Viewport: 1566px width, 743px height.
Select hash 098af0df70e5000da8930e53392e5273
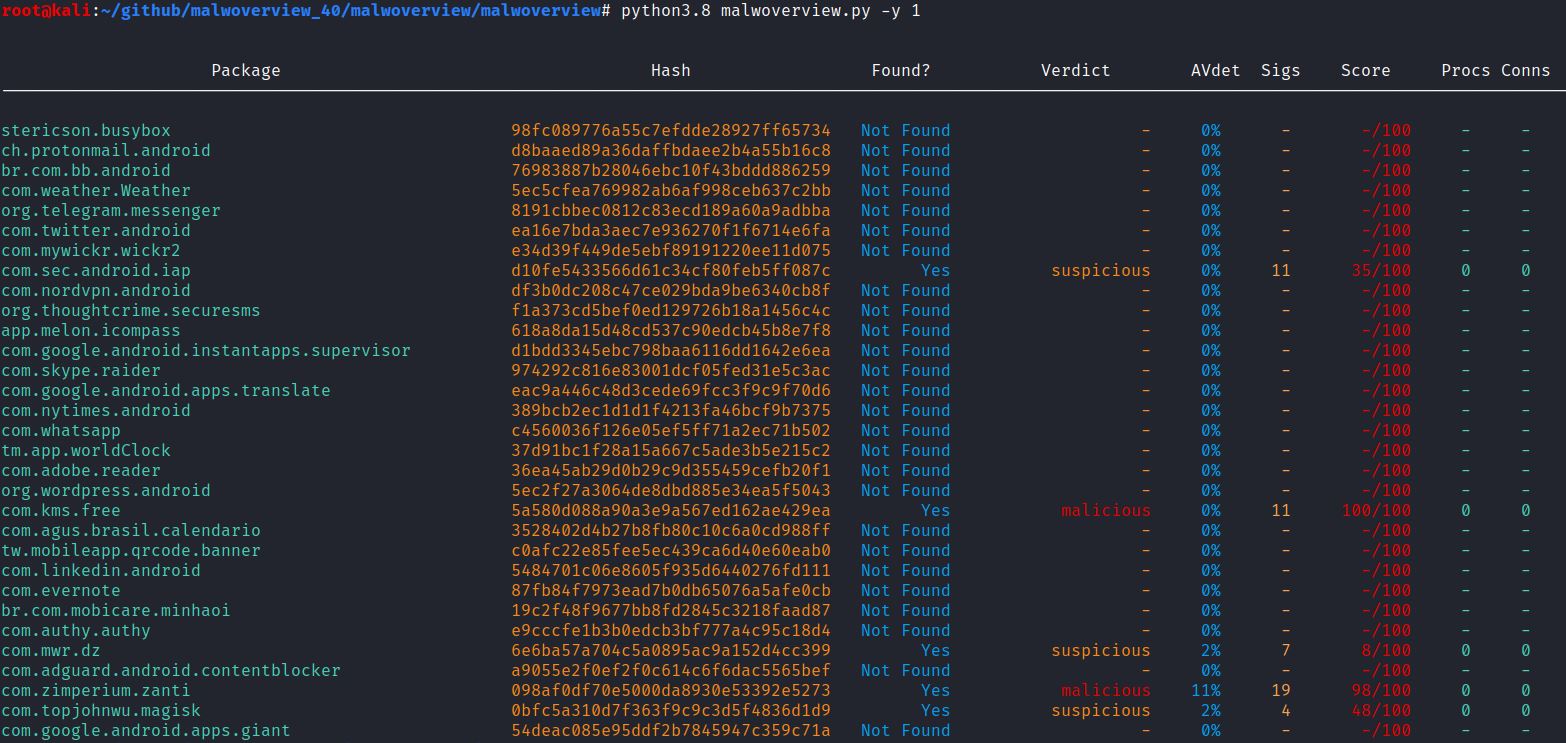click(x=671, y=690)
